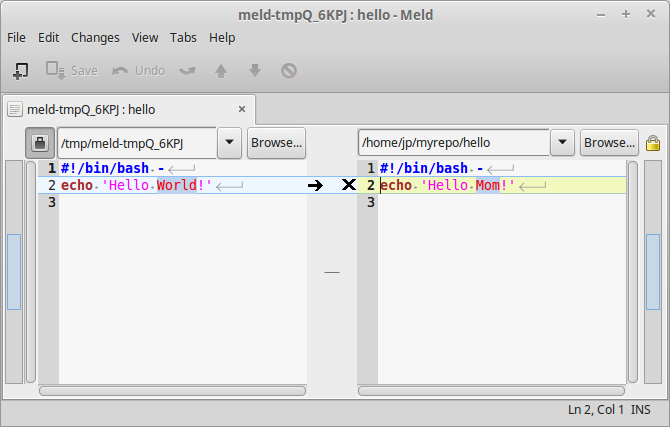670x427 pixels.
Task: Open the Edit menu
Action: (48, 38)
